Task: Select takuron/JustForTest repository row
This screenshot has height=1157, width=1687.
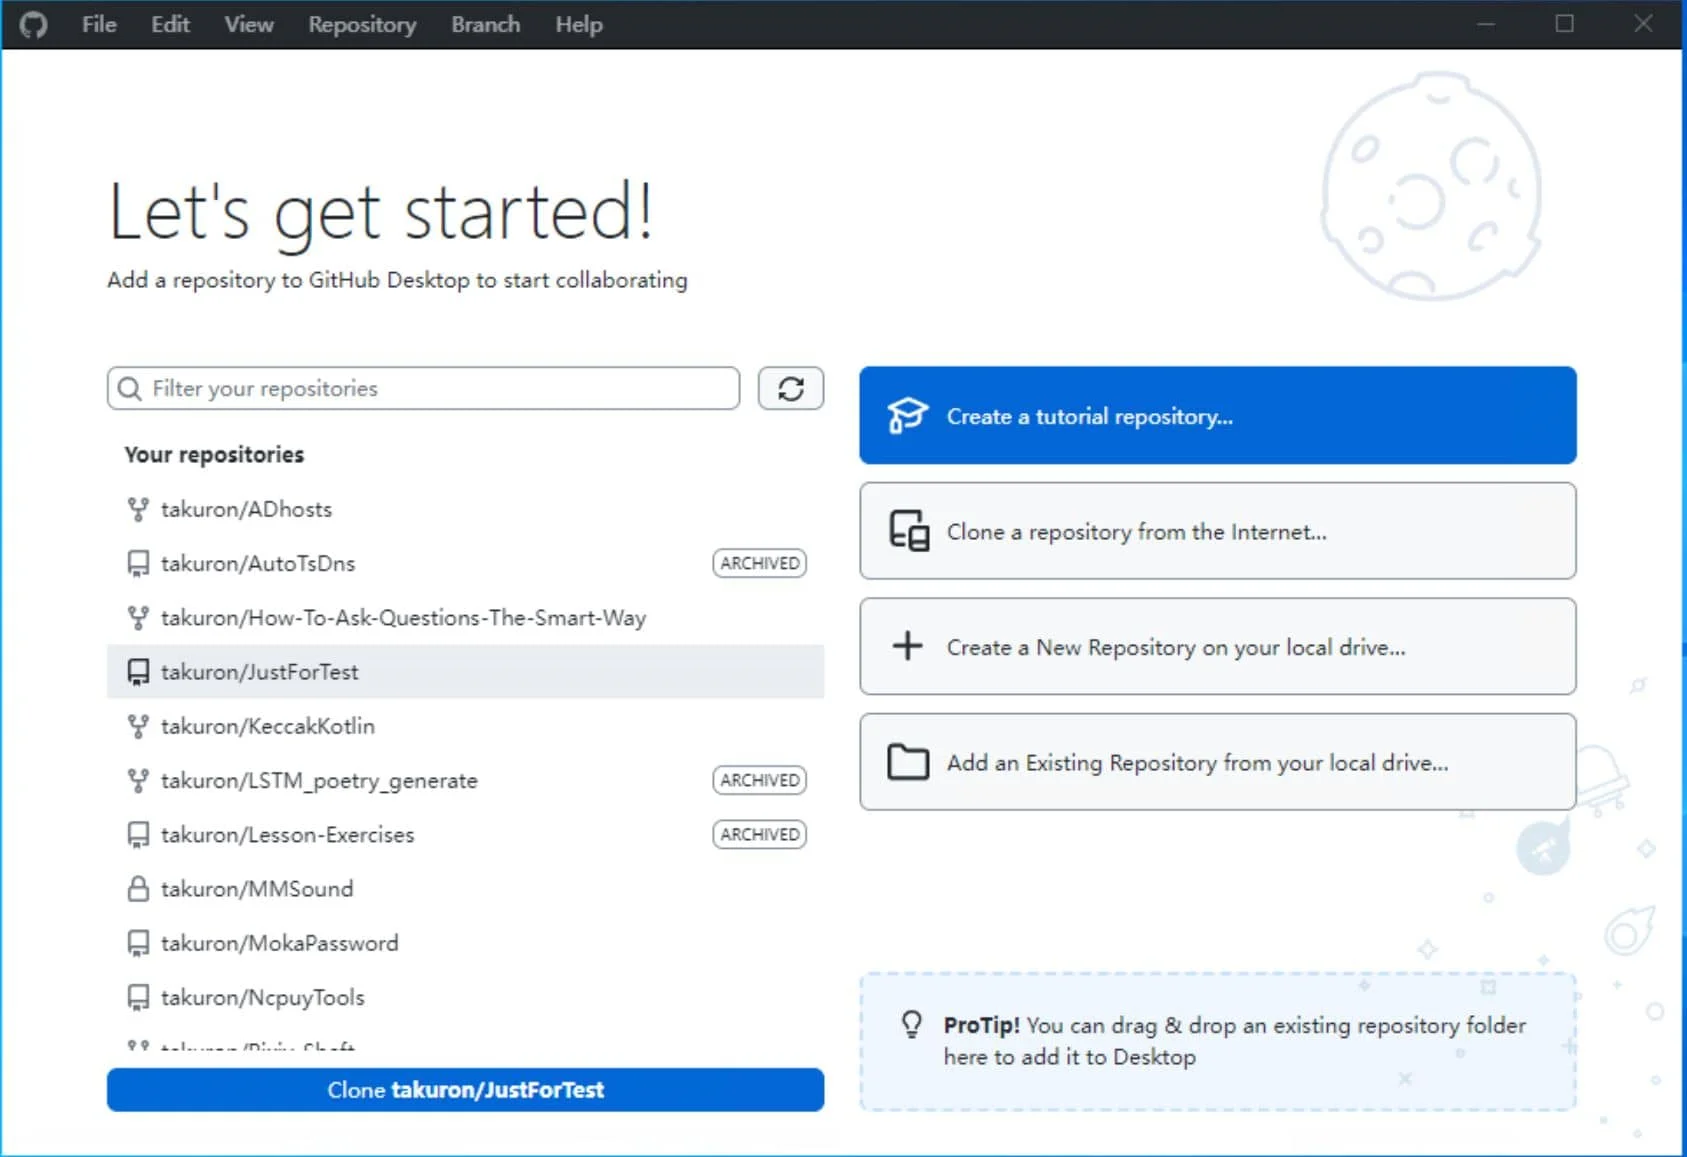Action: point(466,672)
